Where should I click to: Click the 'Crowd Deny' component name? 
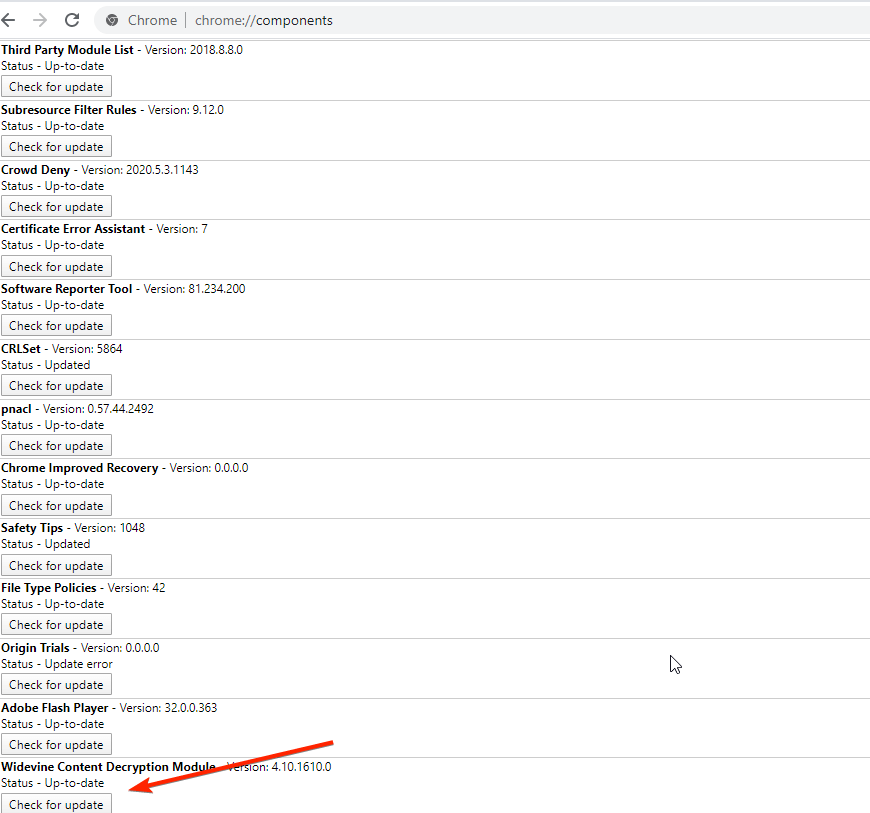point(36,170)
